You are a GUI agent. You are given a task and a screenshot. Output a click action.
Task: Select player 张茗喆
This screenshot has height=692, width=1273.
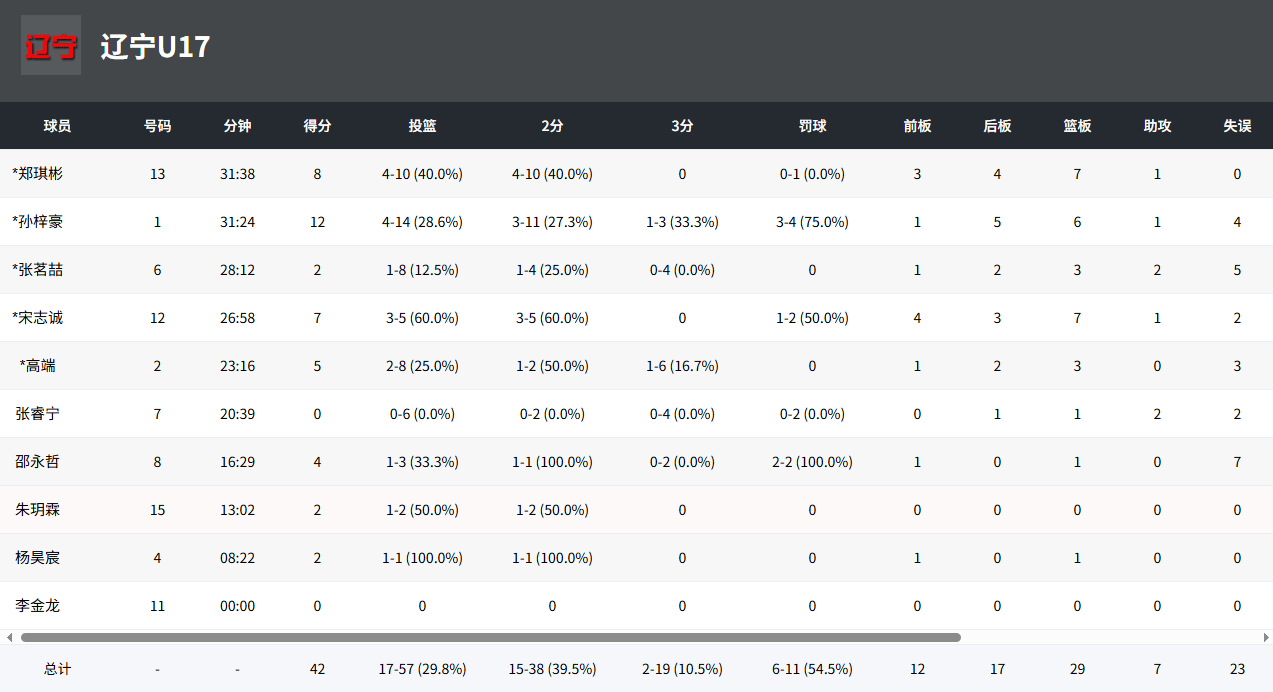coord(38,269)
